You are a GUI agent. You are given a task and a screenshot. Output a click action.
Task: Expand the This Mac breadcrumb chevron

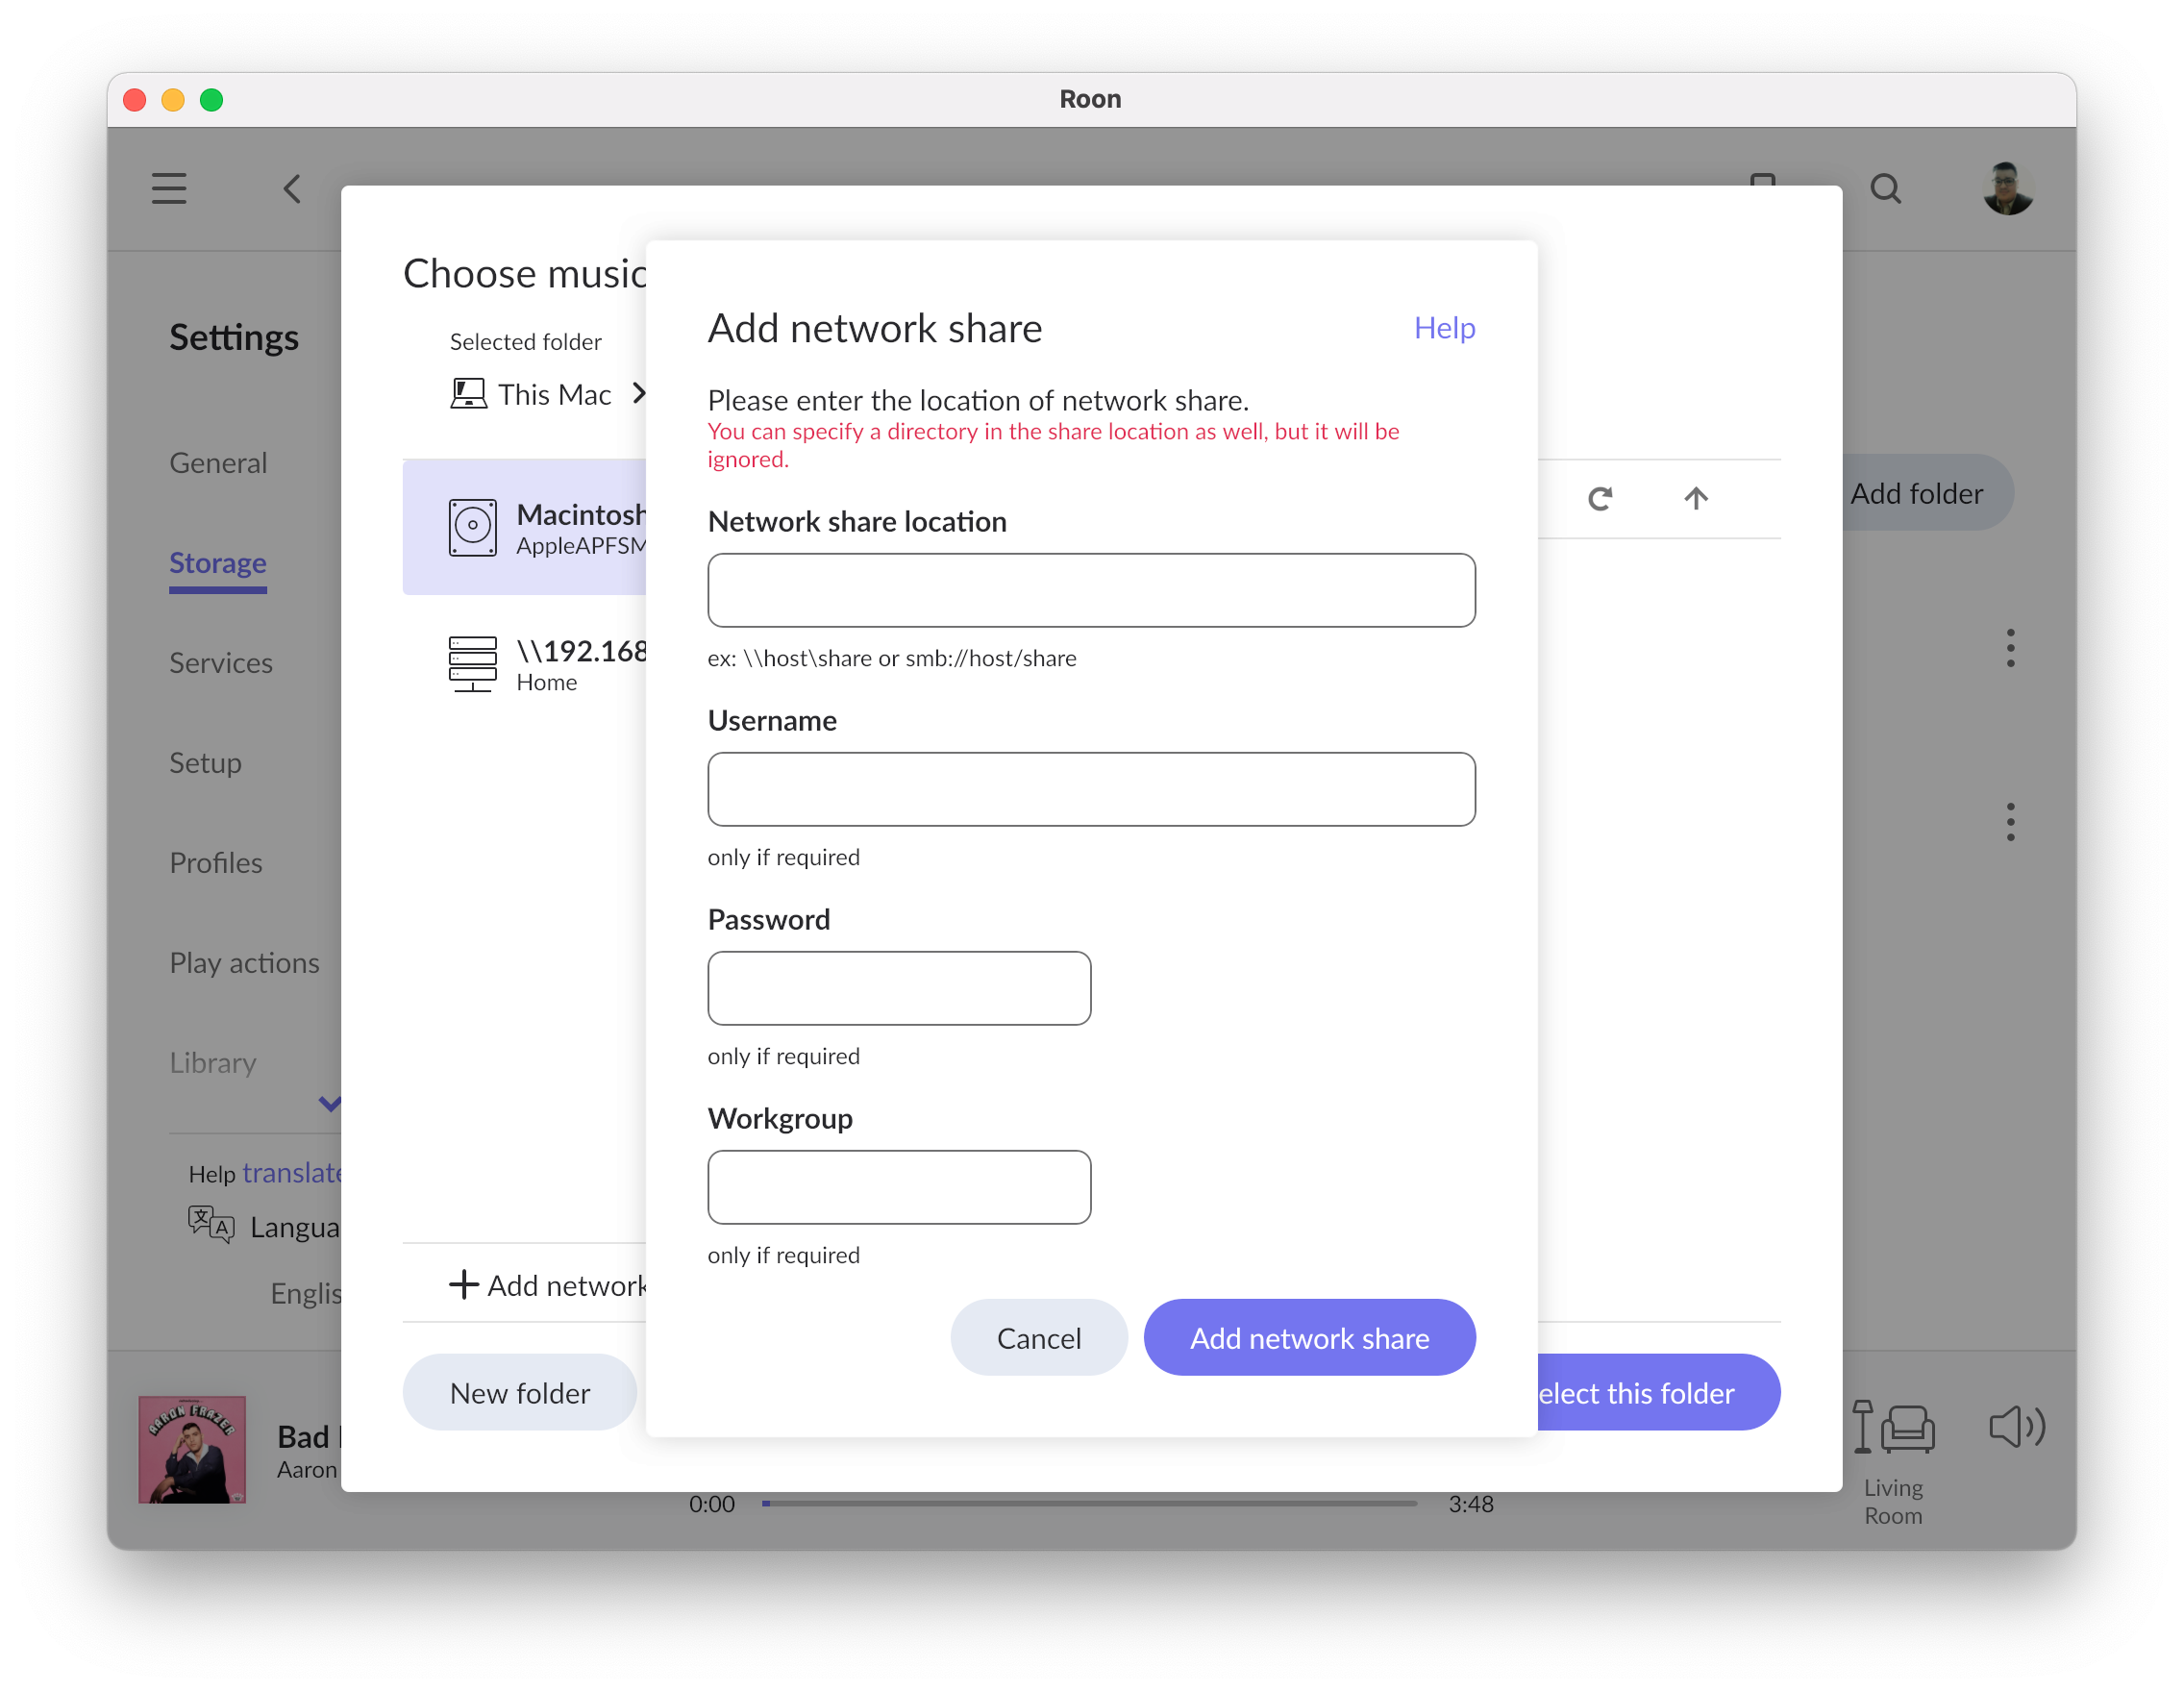639,394
